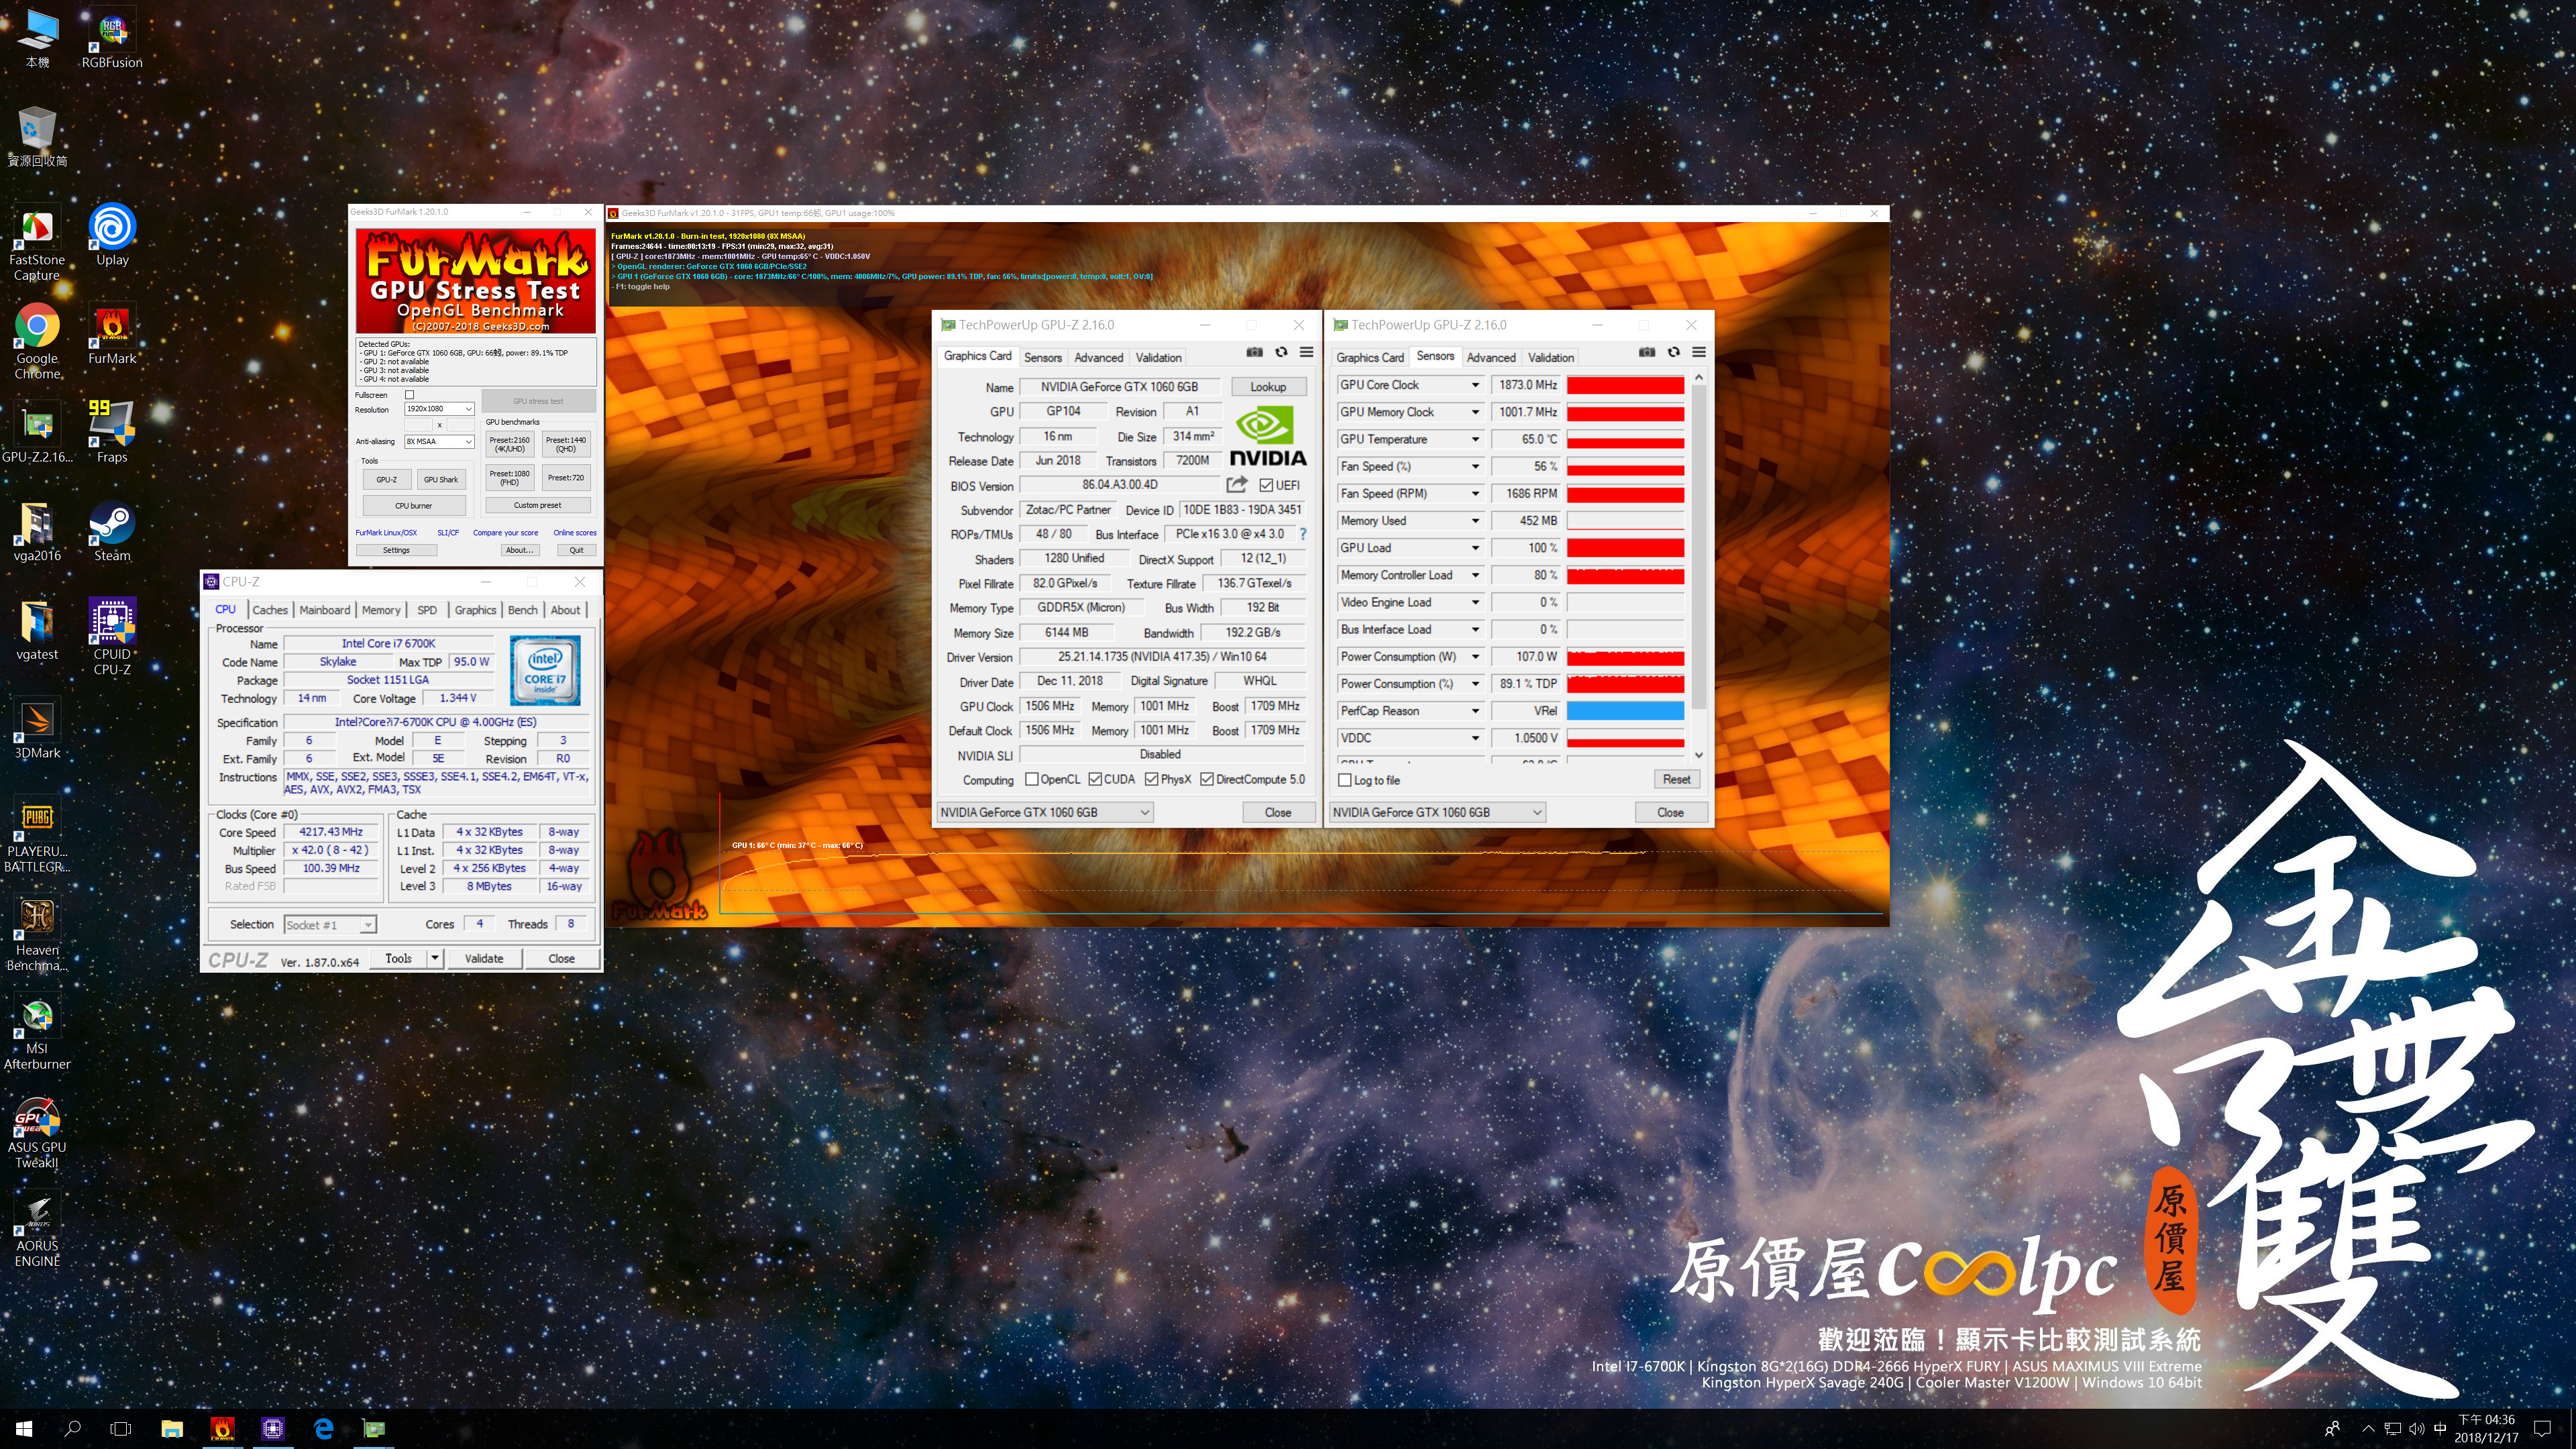This screenshot has height=1449, width=2576.
Task: Switch to CPU-Z Bench tab
Action: [522, 610]
